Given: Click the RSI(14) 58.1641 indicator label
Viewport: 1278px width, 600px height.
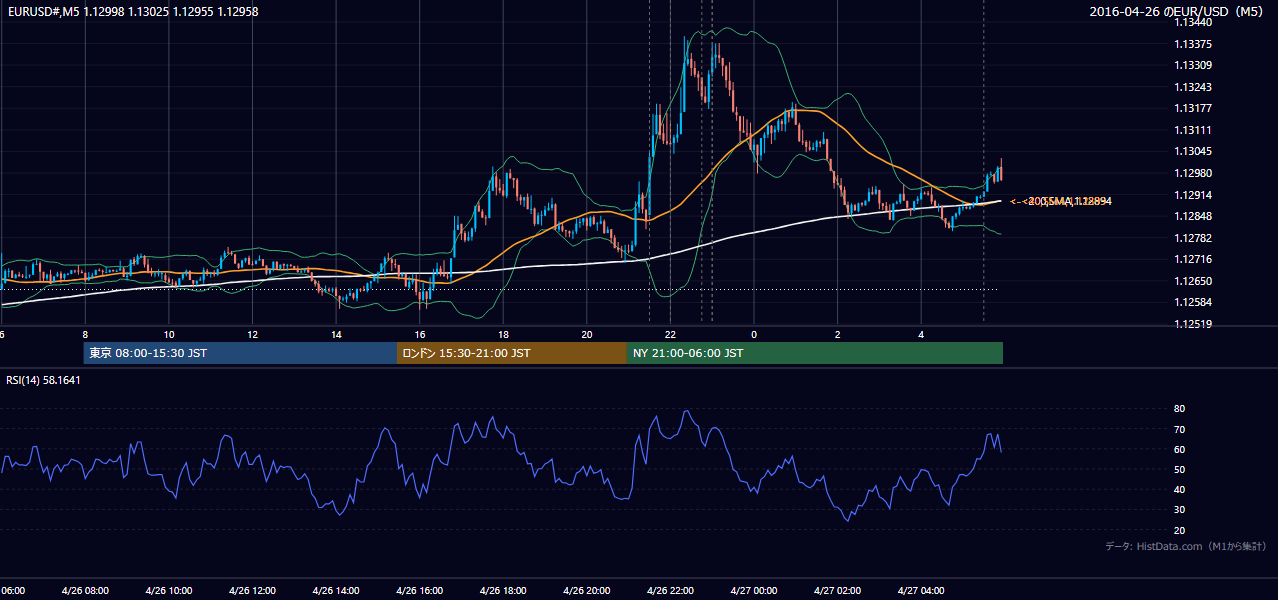Looking at the screenshot, I should [44, 380].
